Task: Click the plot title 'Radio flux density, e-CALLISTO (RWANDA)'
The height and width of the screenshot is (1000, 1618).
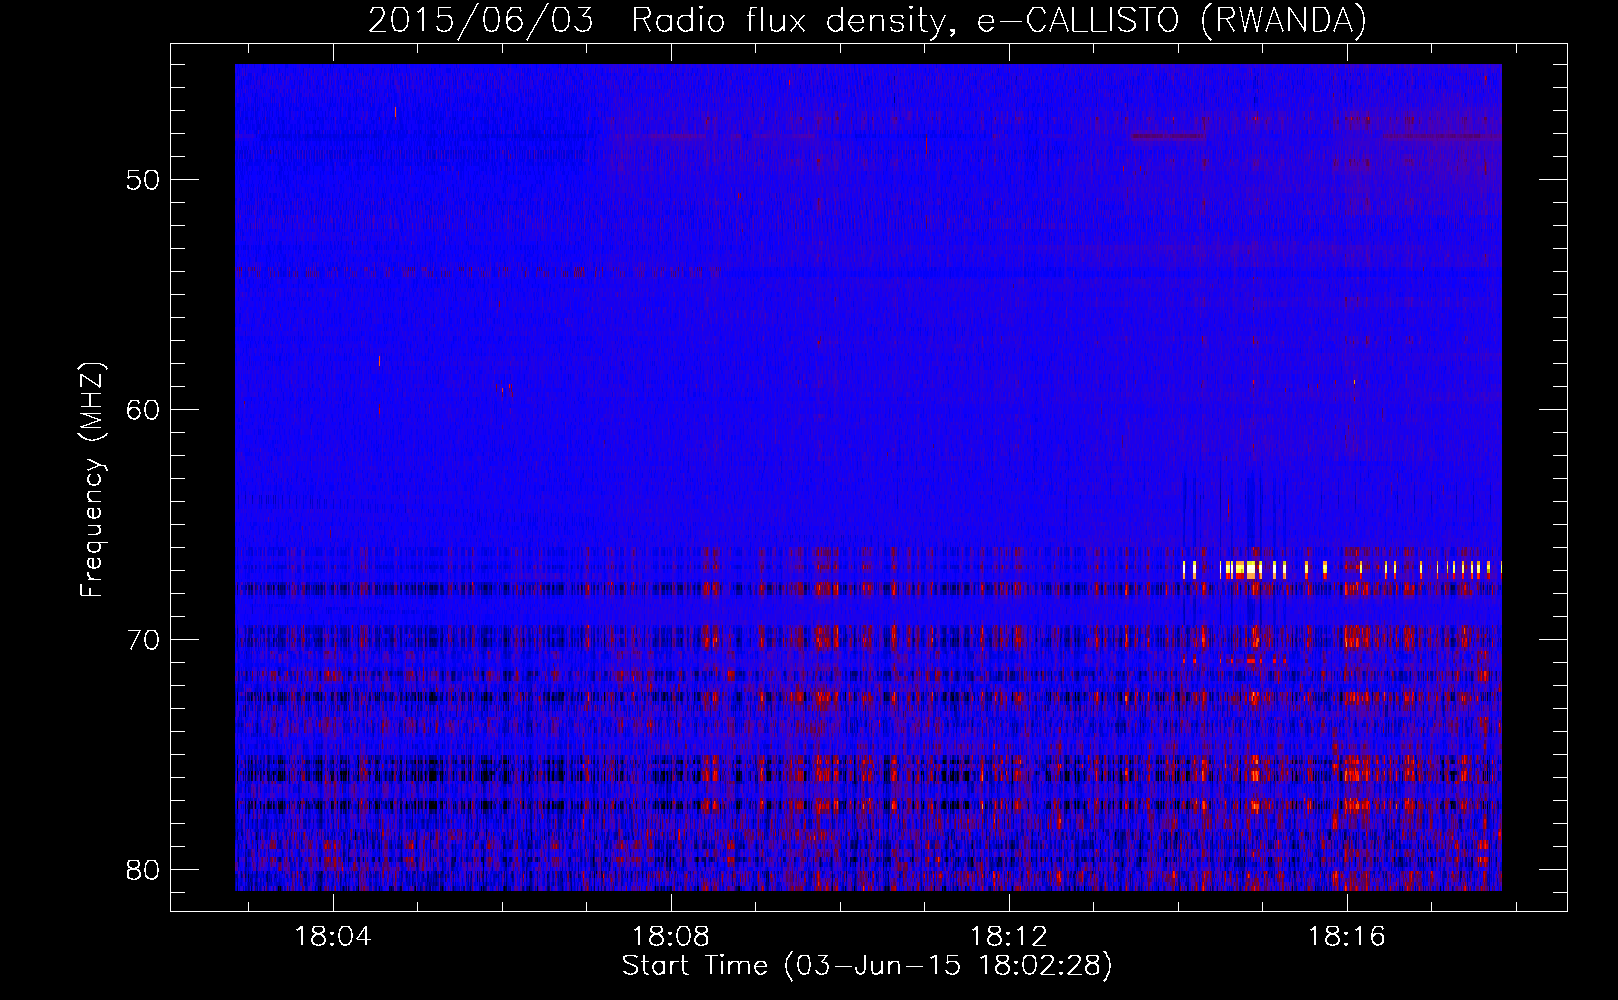Action: pos(1000,20)
